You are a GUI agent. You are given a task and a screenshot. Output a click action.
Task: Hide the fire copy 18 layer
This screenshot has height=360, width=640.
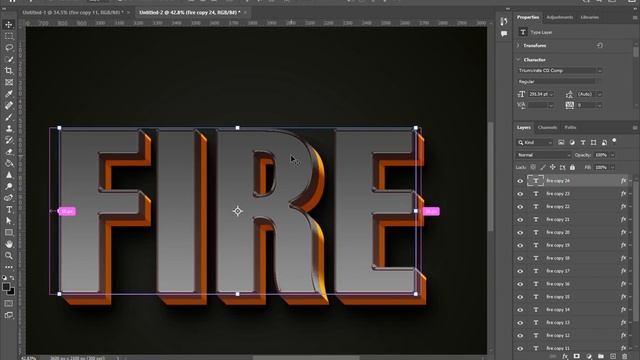click(520, 258)
